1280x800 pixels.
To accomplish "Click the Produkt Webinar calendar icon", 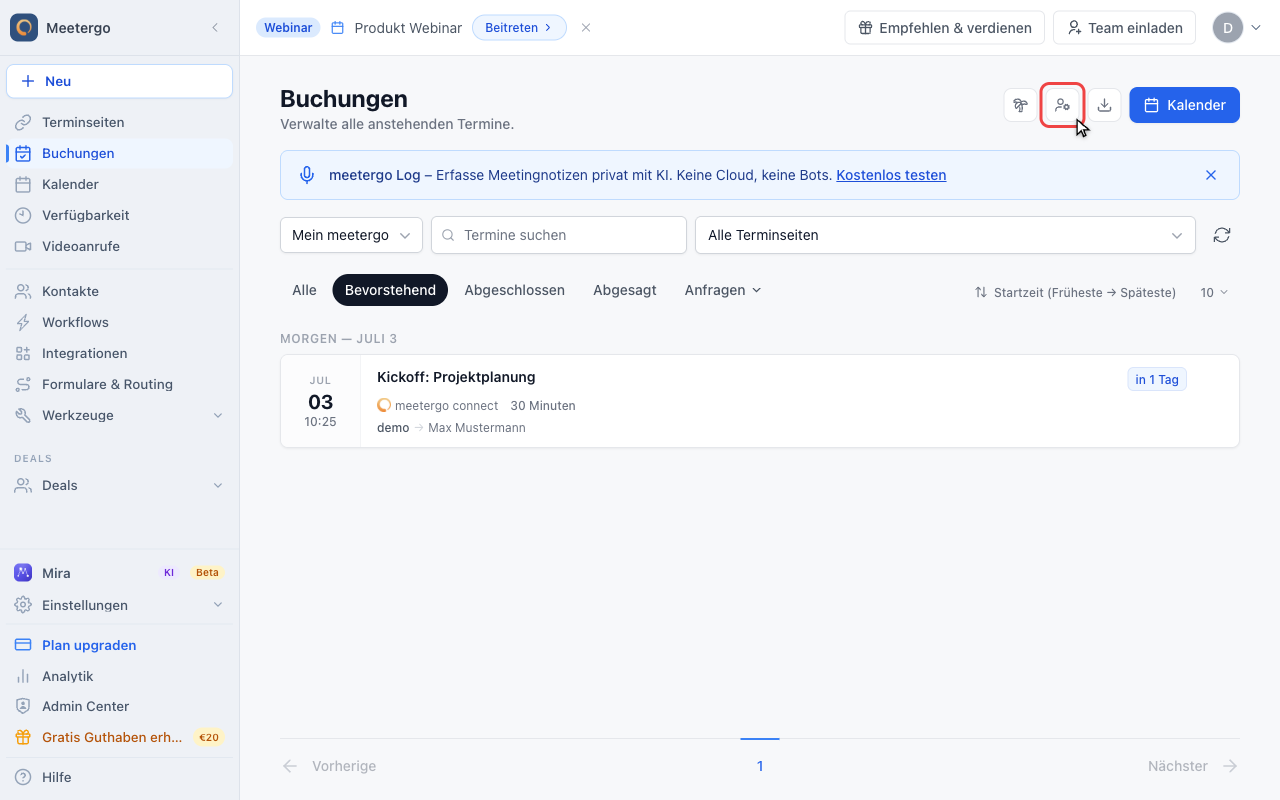I will tap(337, 28).
